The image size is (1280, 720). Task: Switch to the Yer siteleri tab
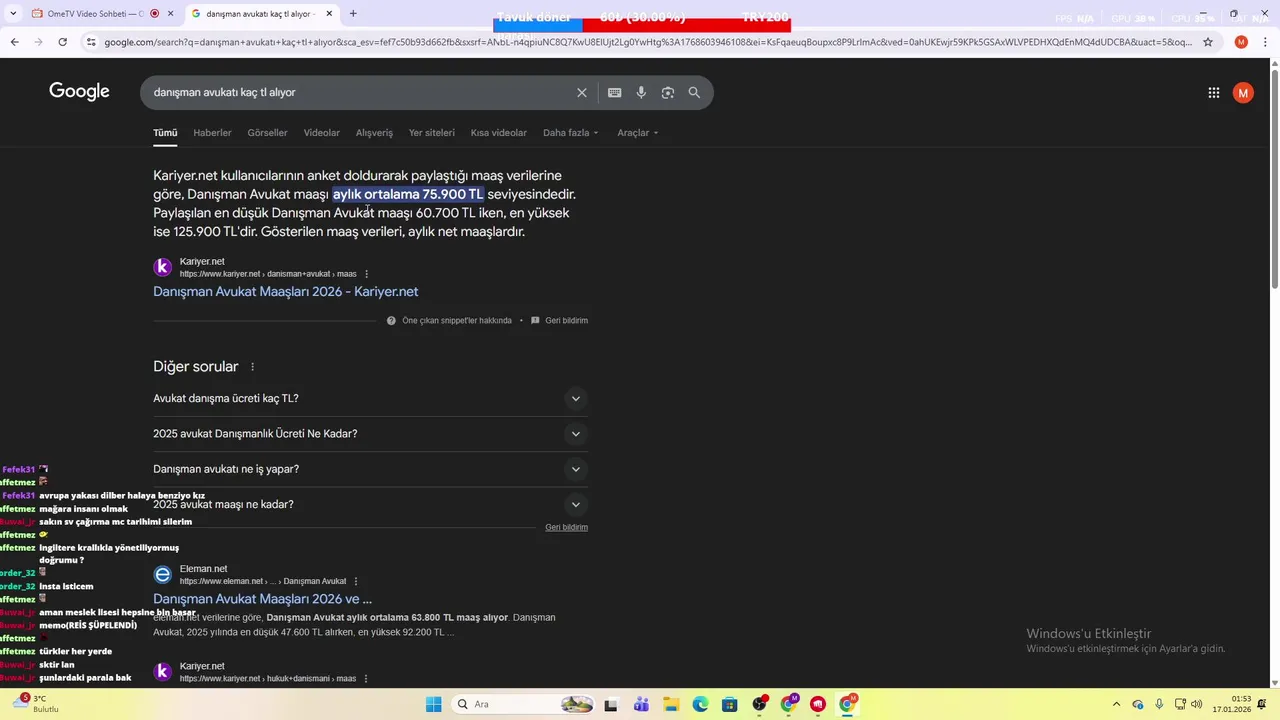(x=431, y=133)
